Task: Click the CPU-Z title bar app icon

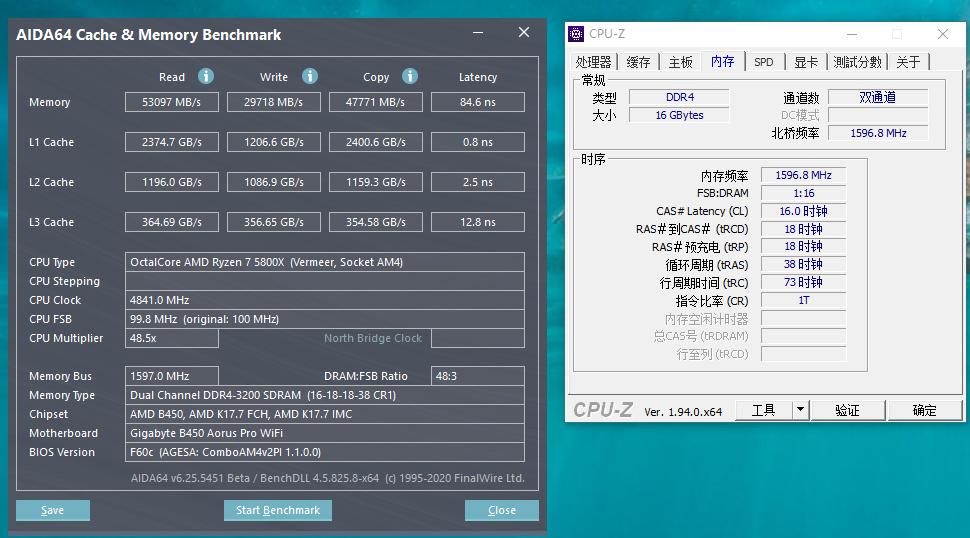Action: pyautogui.click(x=576, y=34)
